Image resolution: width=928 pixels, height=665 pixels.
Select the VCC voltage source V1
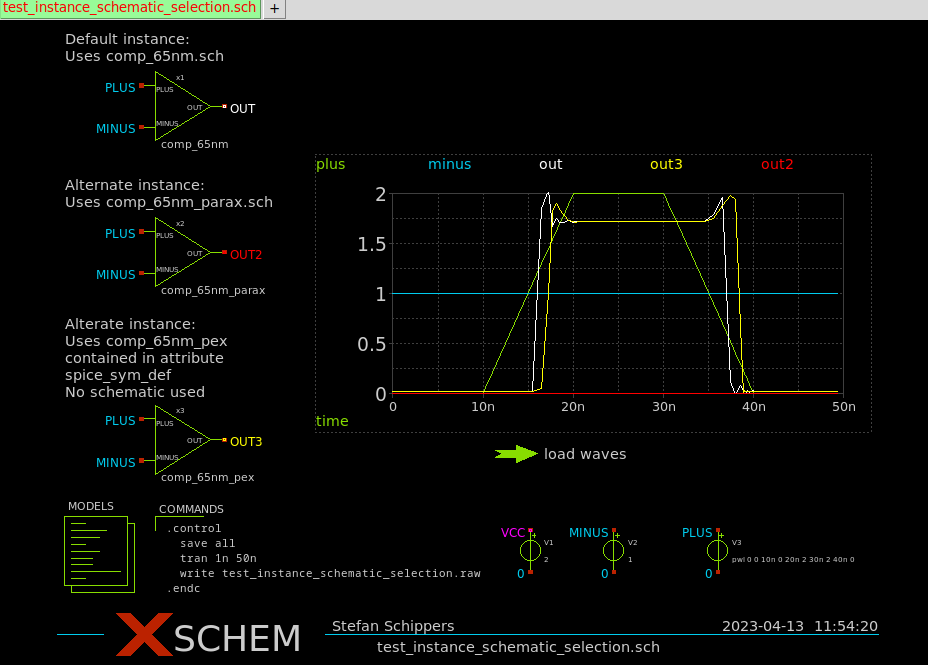pyautogui.click(x=530, y=551)
